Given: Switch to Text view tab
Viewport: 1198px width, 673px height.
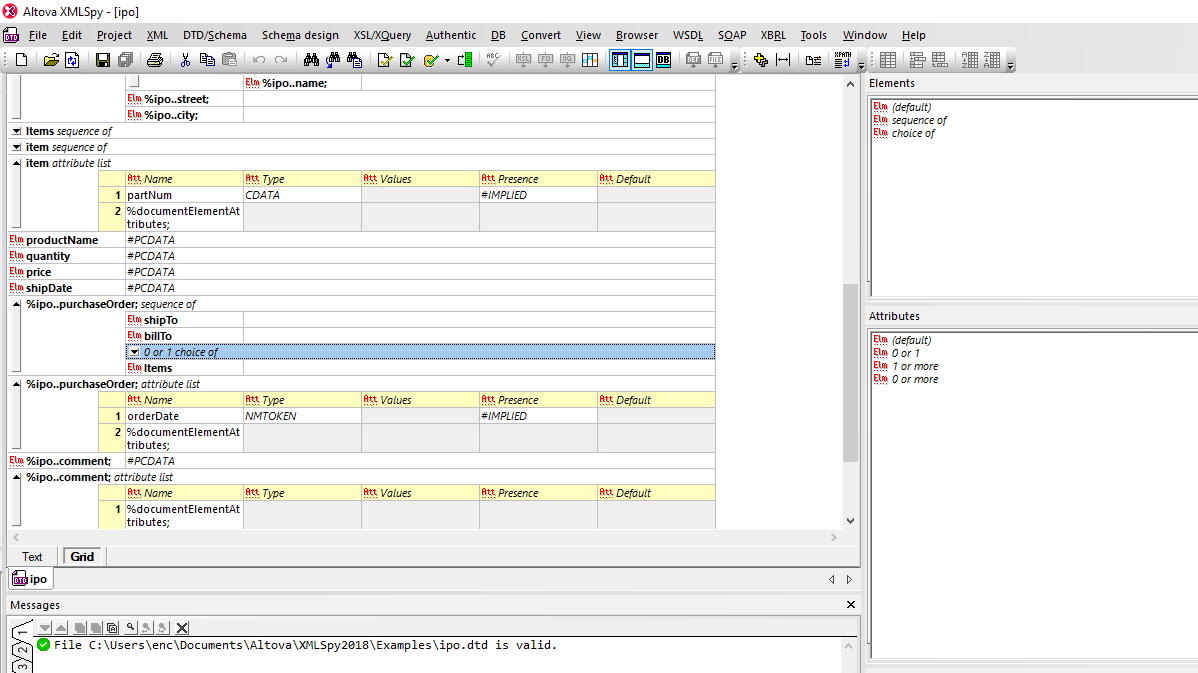Looking at the screenshot, I should [x=32, y=557].
